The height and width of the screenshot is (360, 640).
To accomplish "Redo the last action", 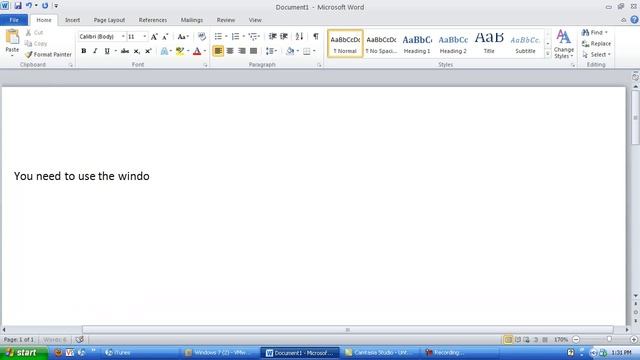I will click(x=45, y=6).
